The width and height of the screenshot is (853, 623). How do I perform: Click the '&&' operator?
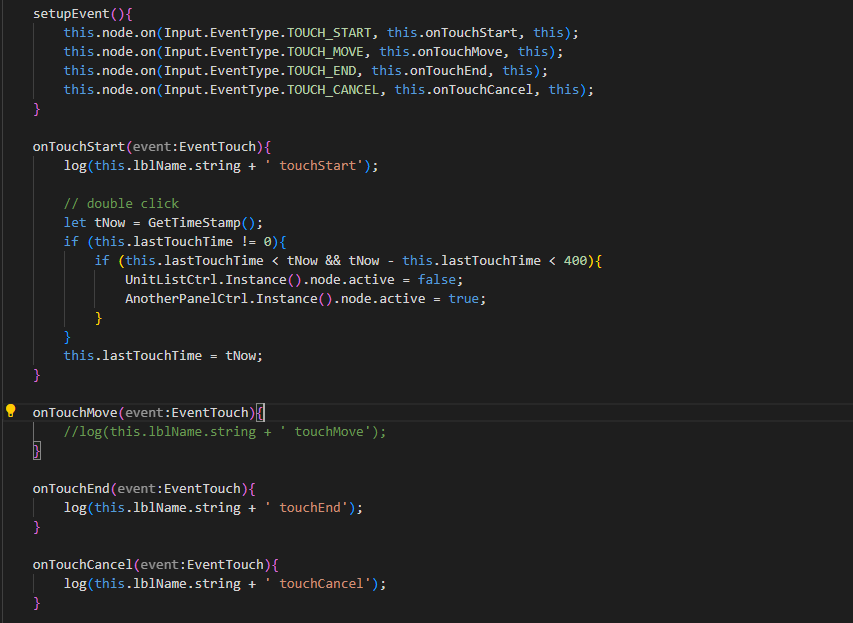[x=333, y=261]
